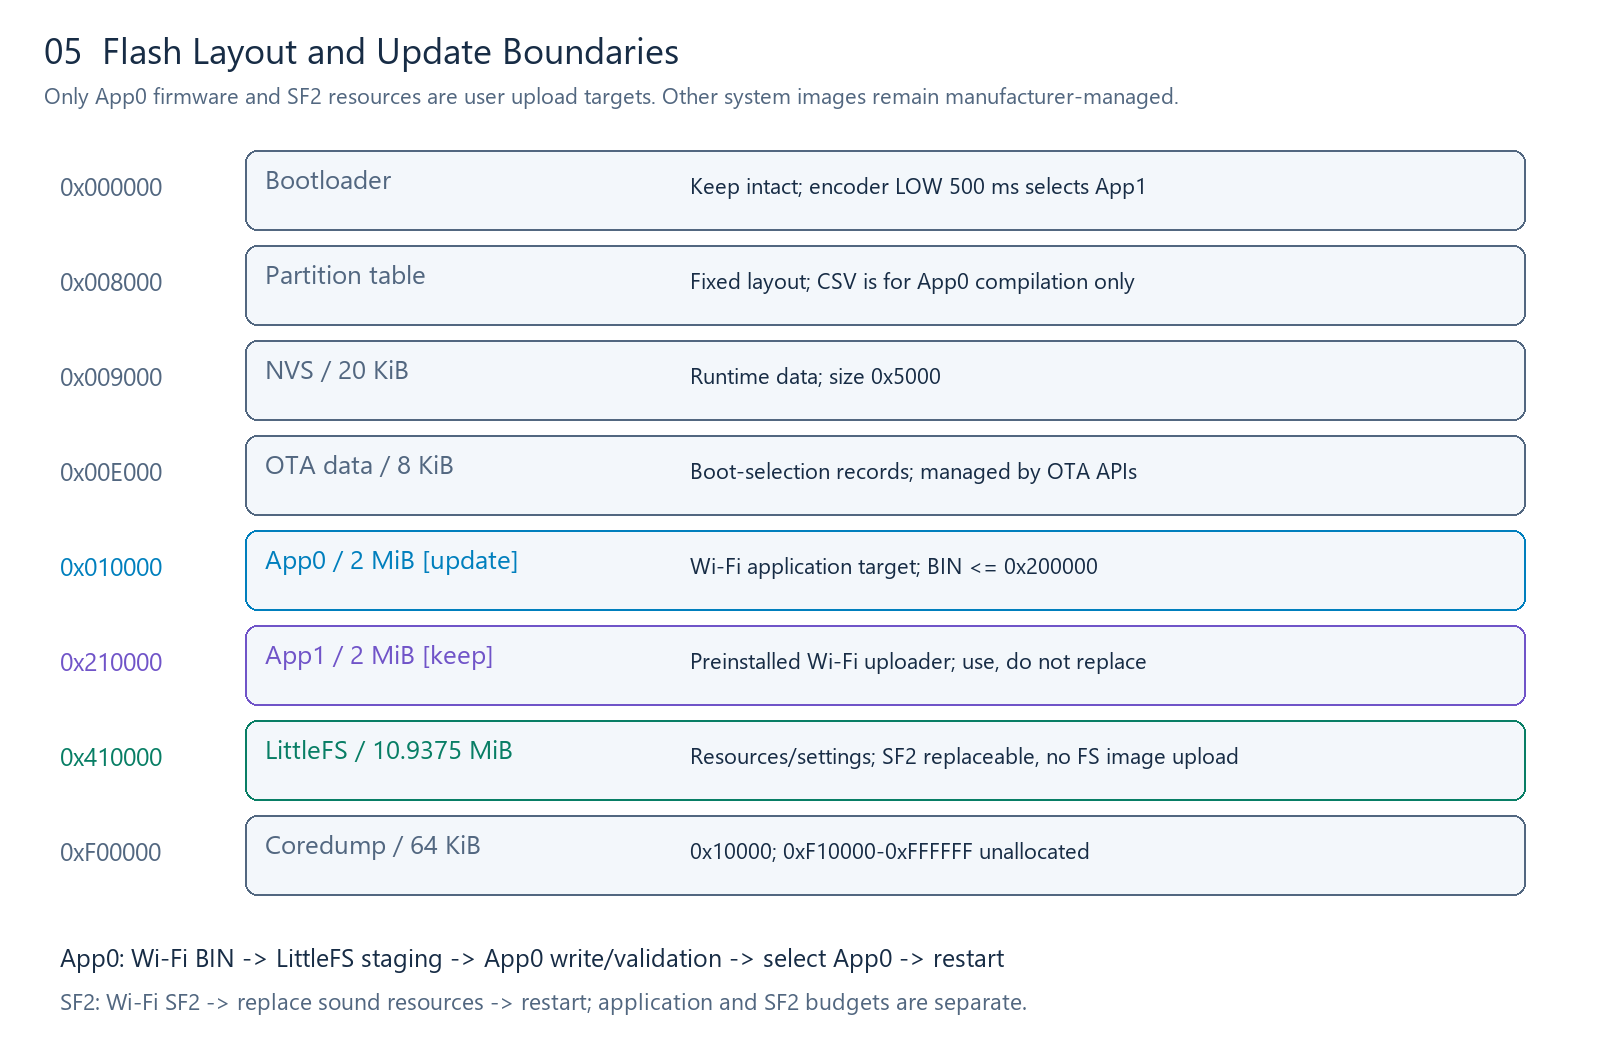Click 'Preinstalled Wi-Fi uploader; use, do not replace'
1600x1060 pixels.
[x=918, y=662]
